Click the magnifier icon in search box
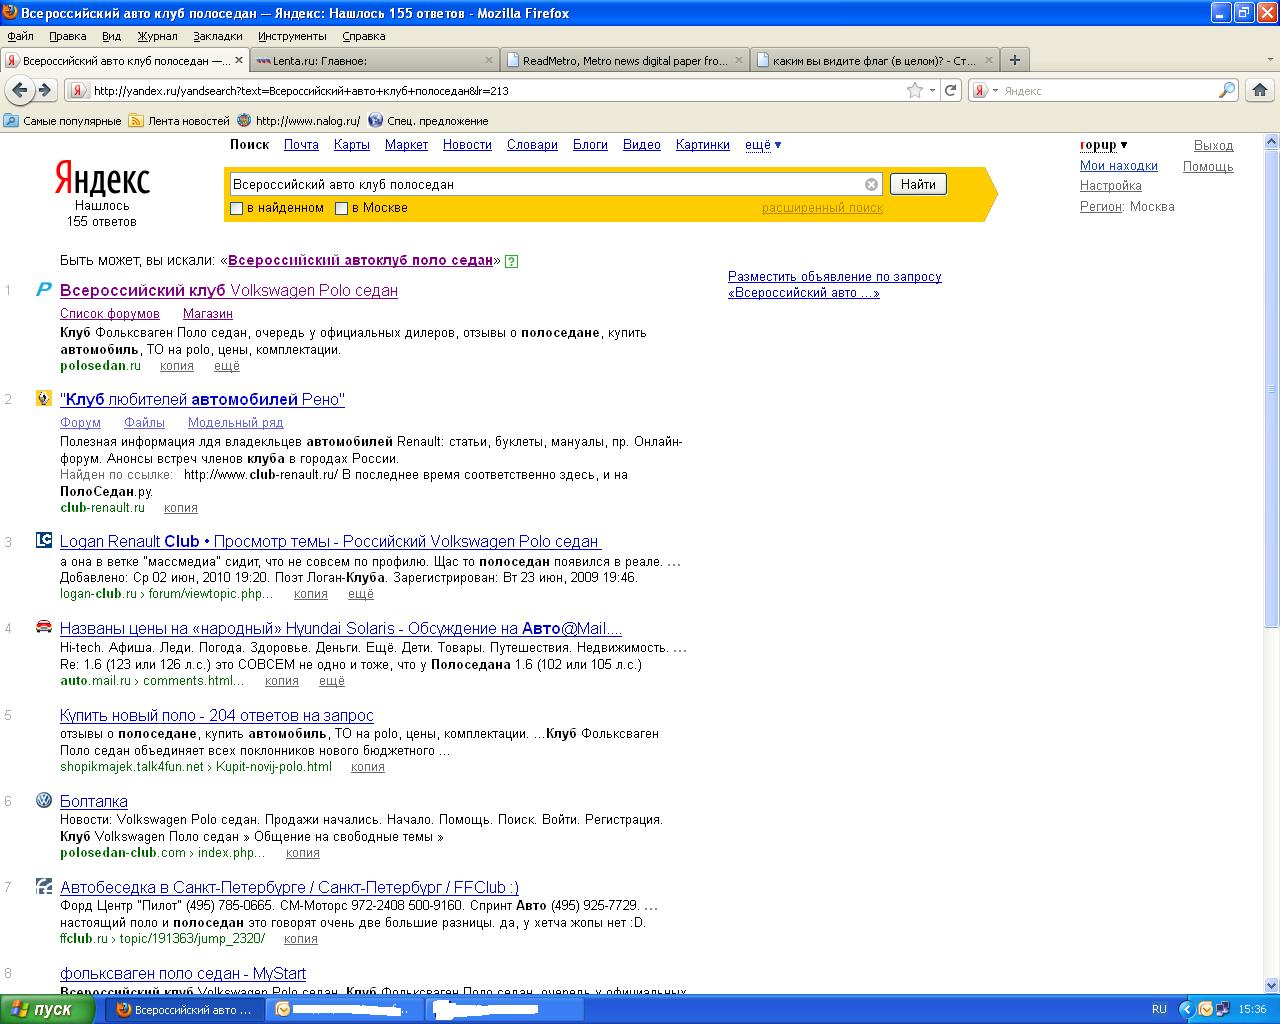Image resolution: width=1280 pixels, height=1024 pixels. click(1227, 90)
